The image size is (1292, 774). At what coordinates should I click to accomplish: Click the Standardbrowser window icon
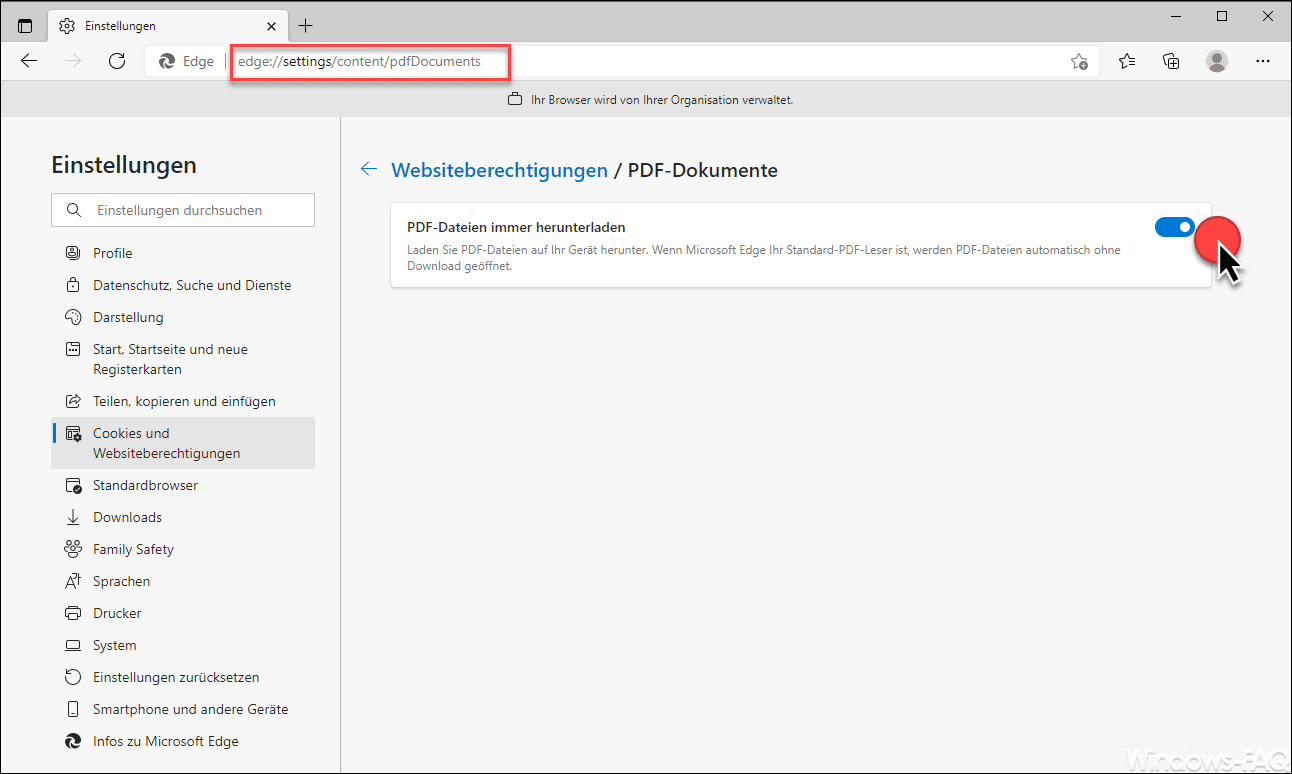coord(73,485)
